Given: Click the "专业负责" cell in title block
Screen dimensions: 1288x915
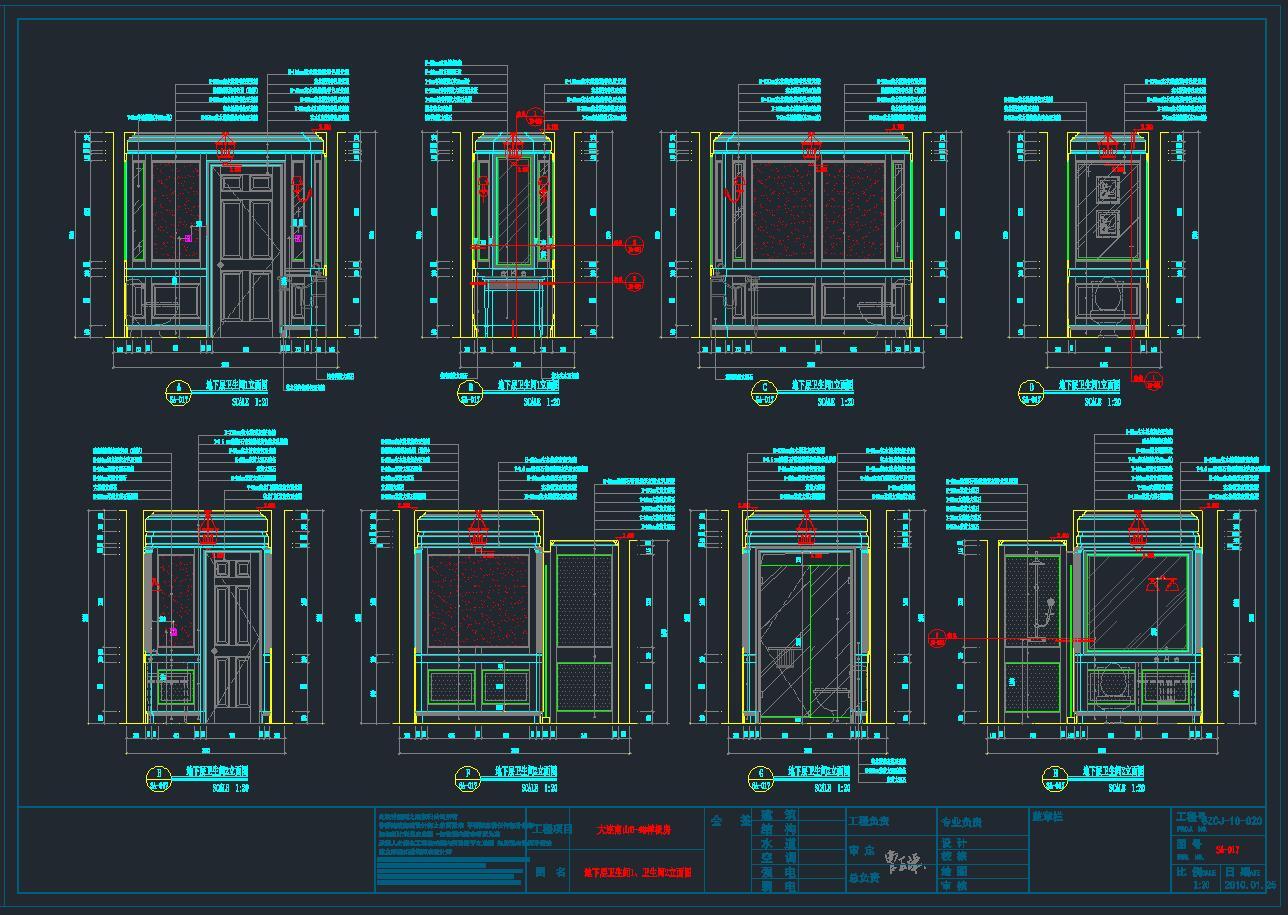Looking at the screenshot, I should pyautogui.click(x=960, y=822).
